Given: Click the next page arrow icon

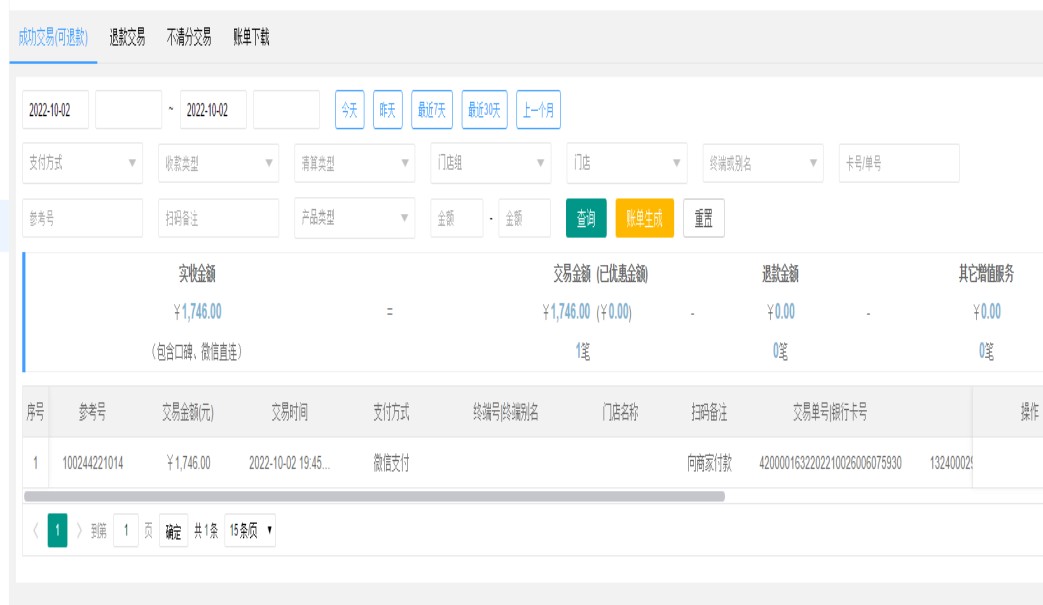Looking at the screenshot, I should coord(80,532).
